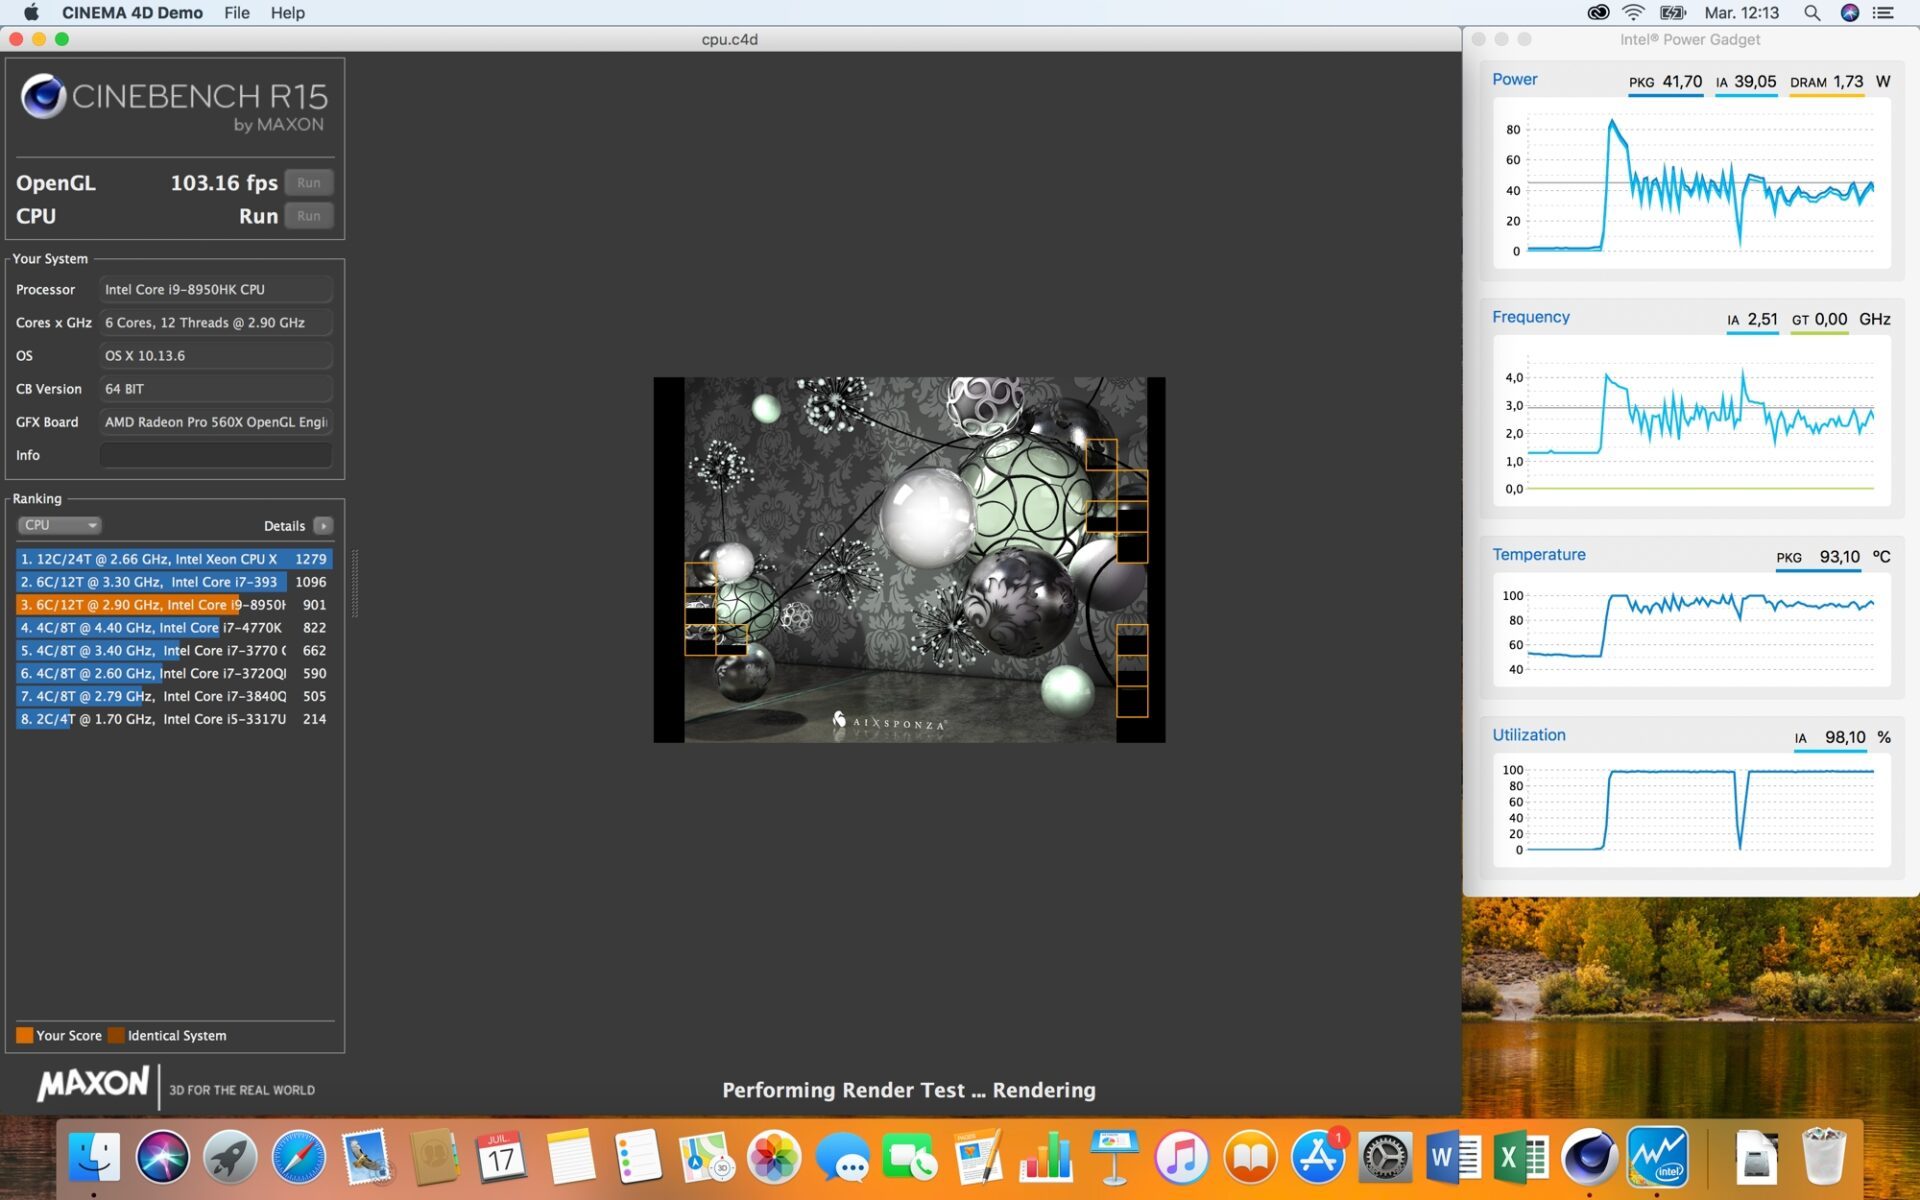The height and width of the screenshot is (1200, 1920).
Task: Select ranking row 1 Xeon CPU 1279
Action: pyautogui.click(x=174, y=559)
